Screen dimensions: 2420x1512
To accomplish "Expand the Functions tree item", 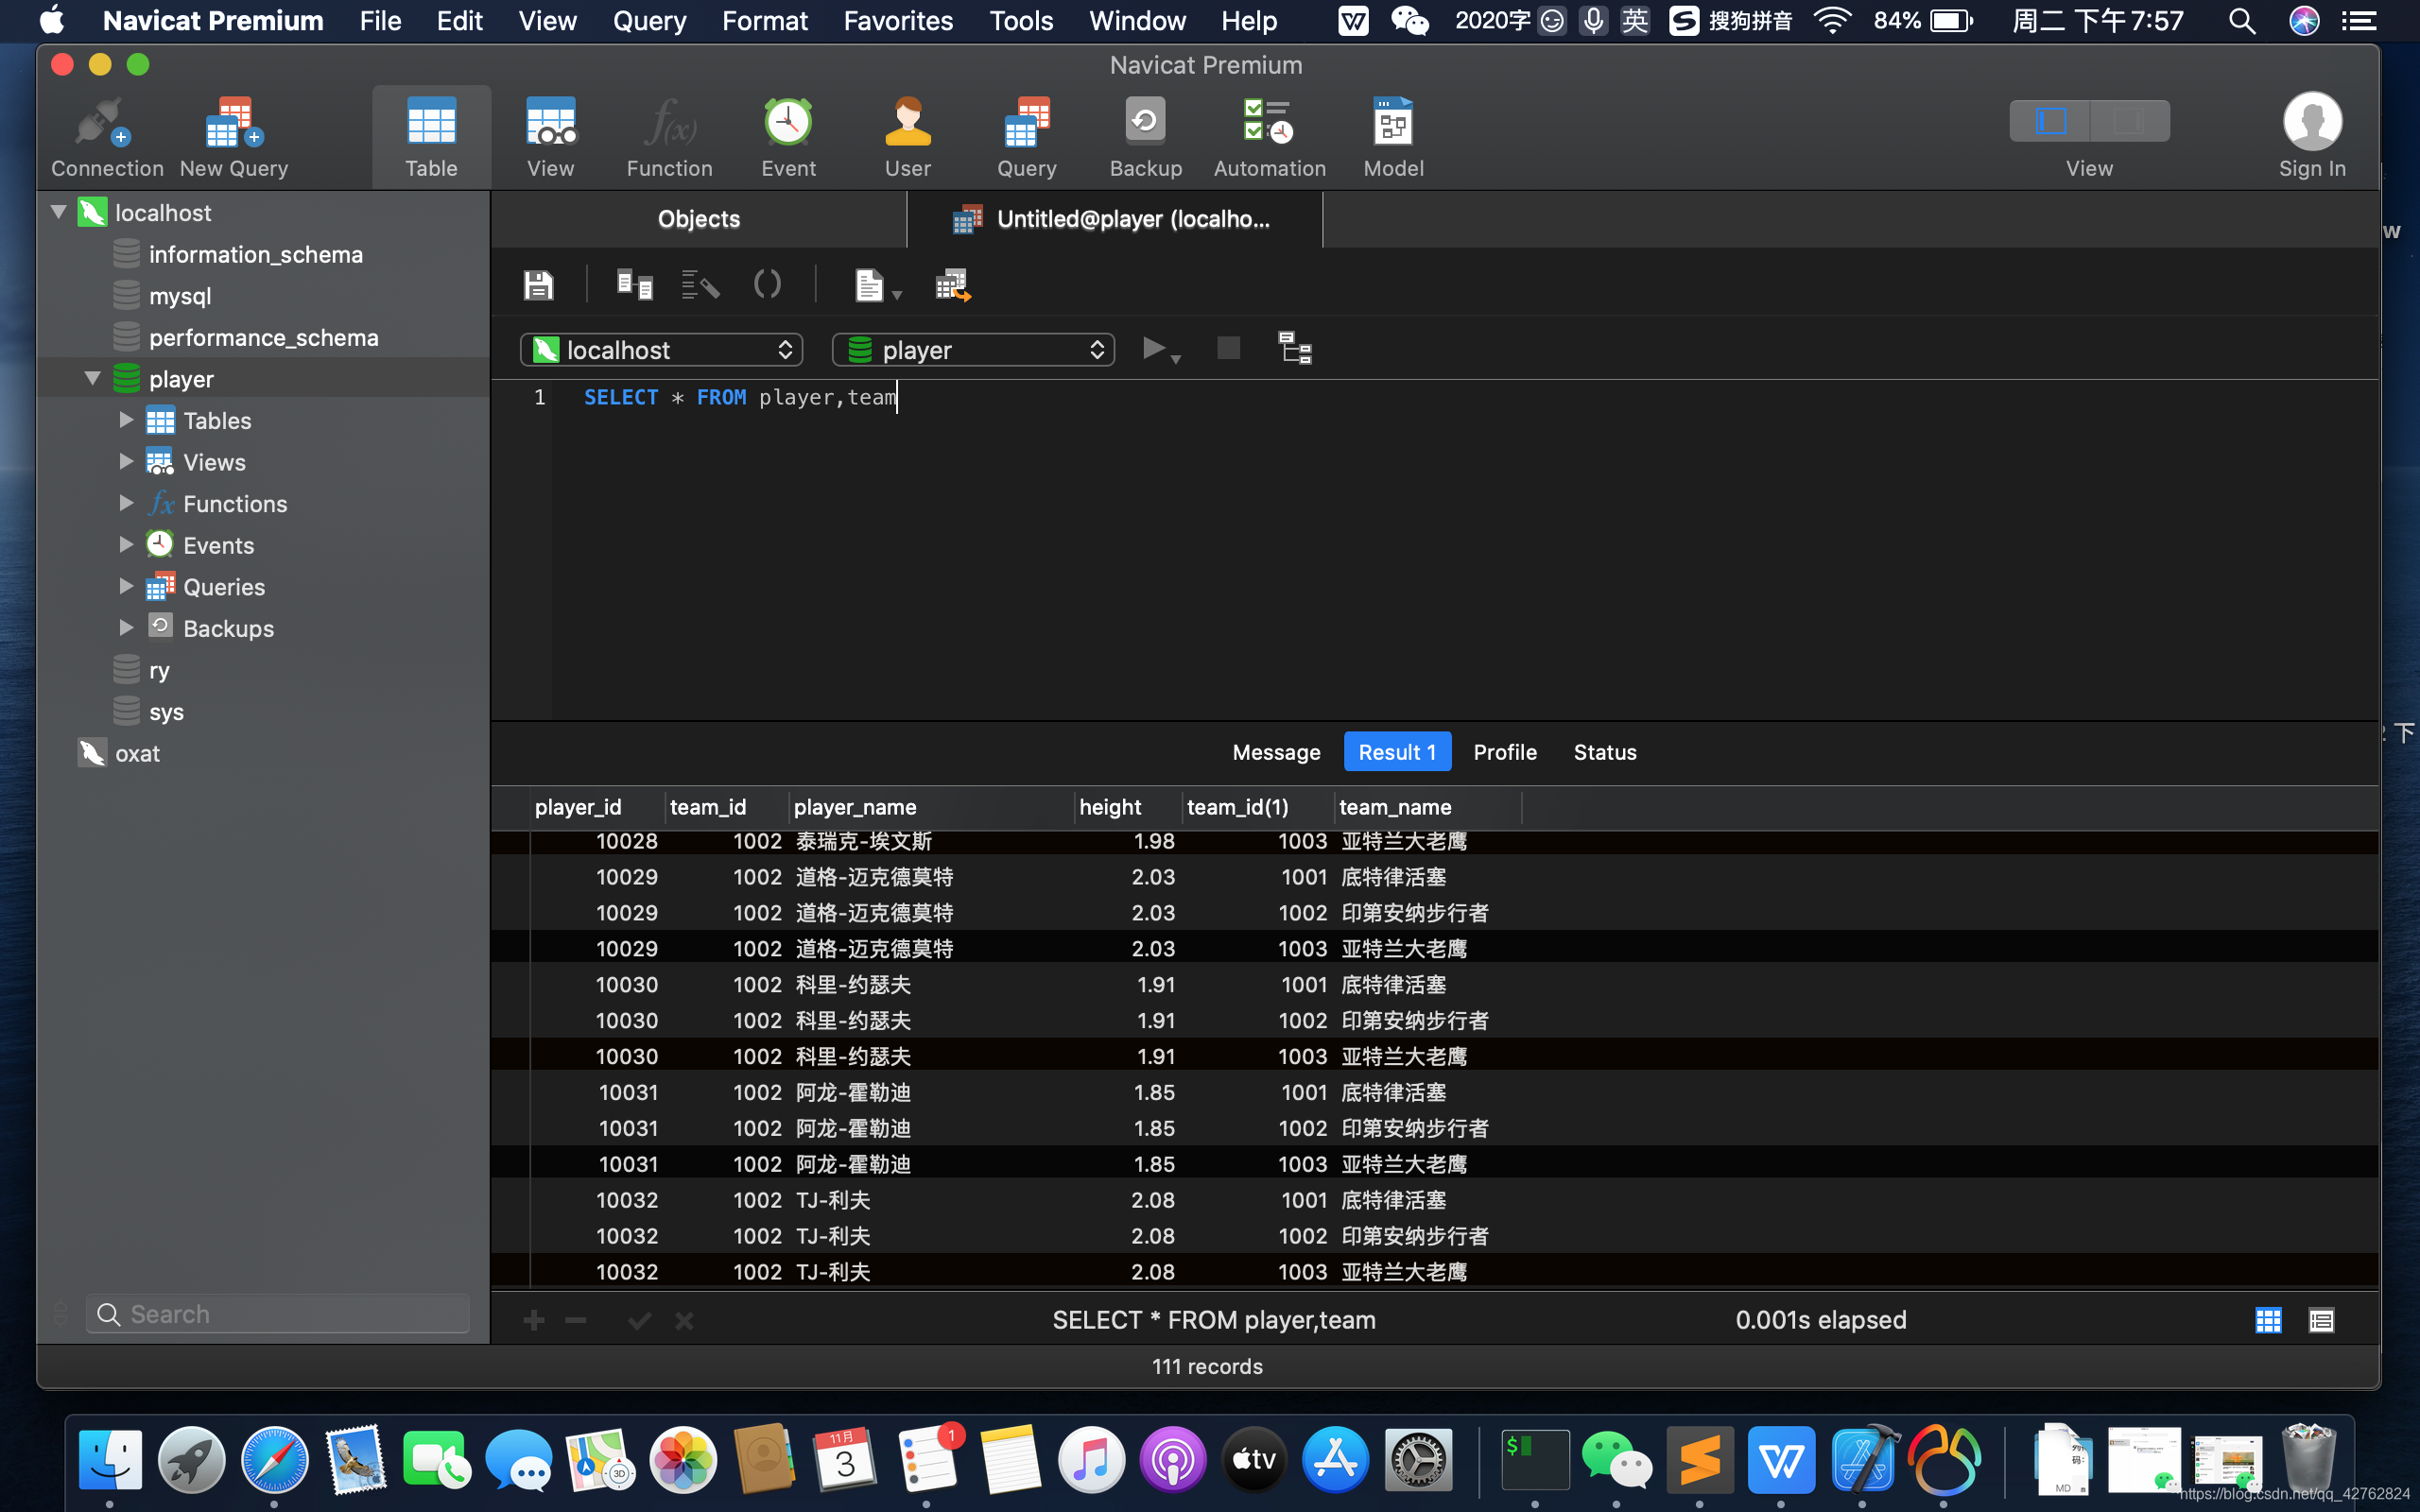I will (122, 504).
